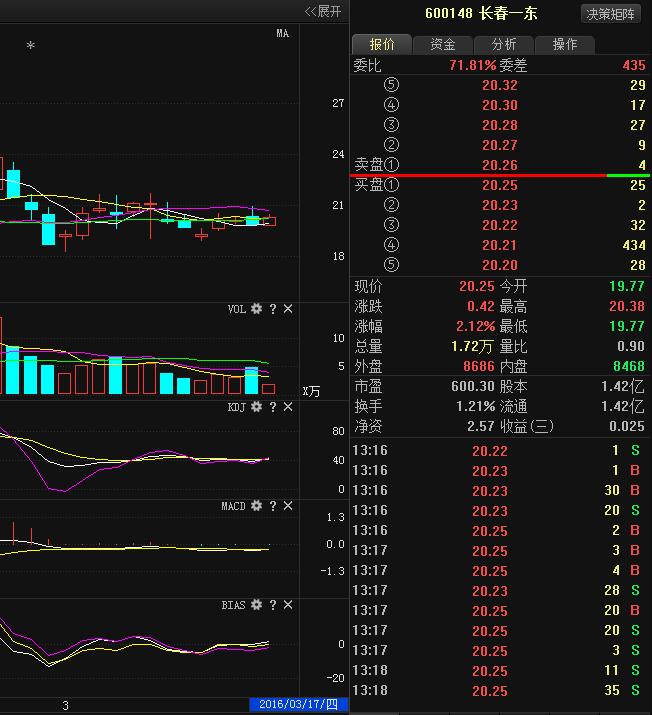Click the 涨幅 value 2.12%

[476, 326]
